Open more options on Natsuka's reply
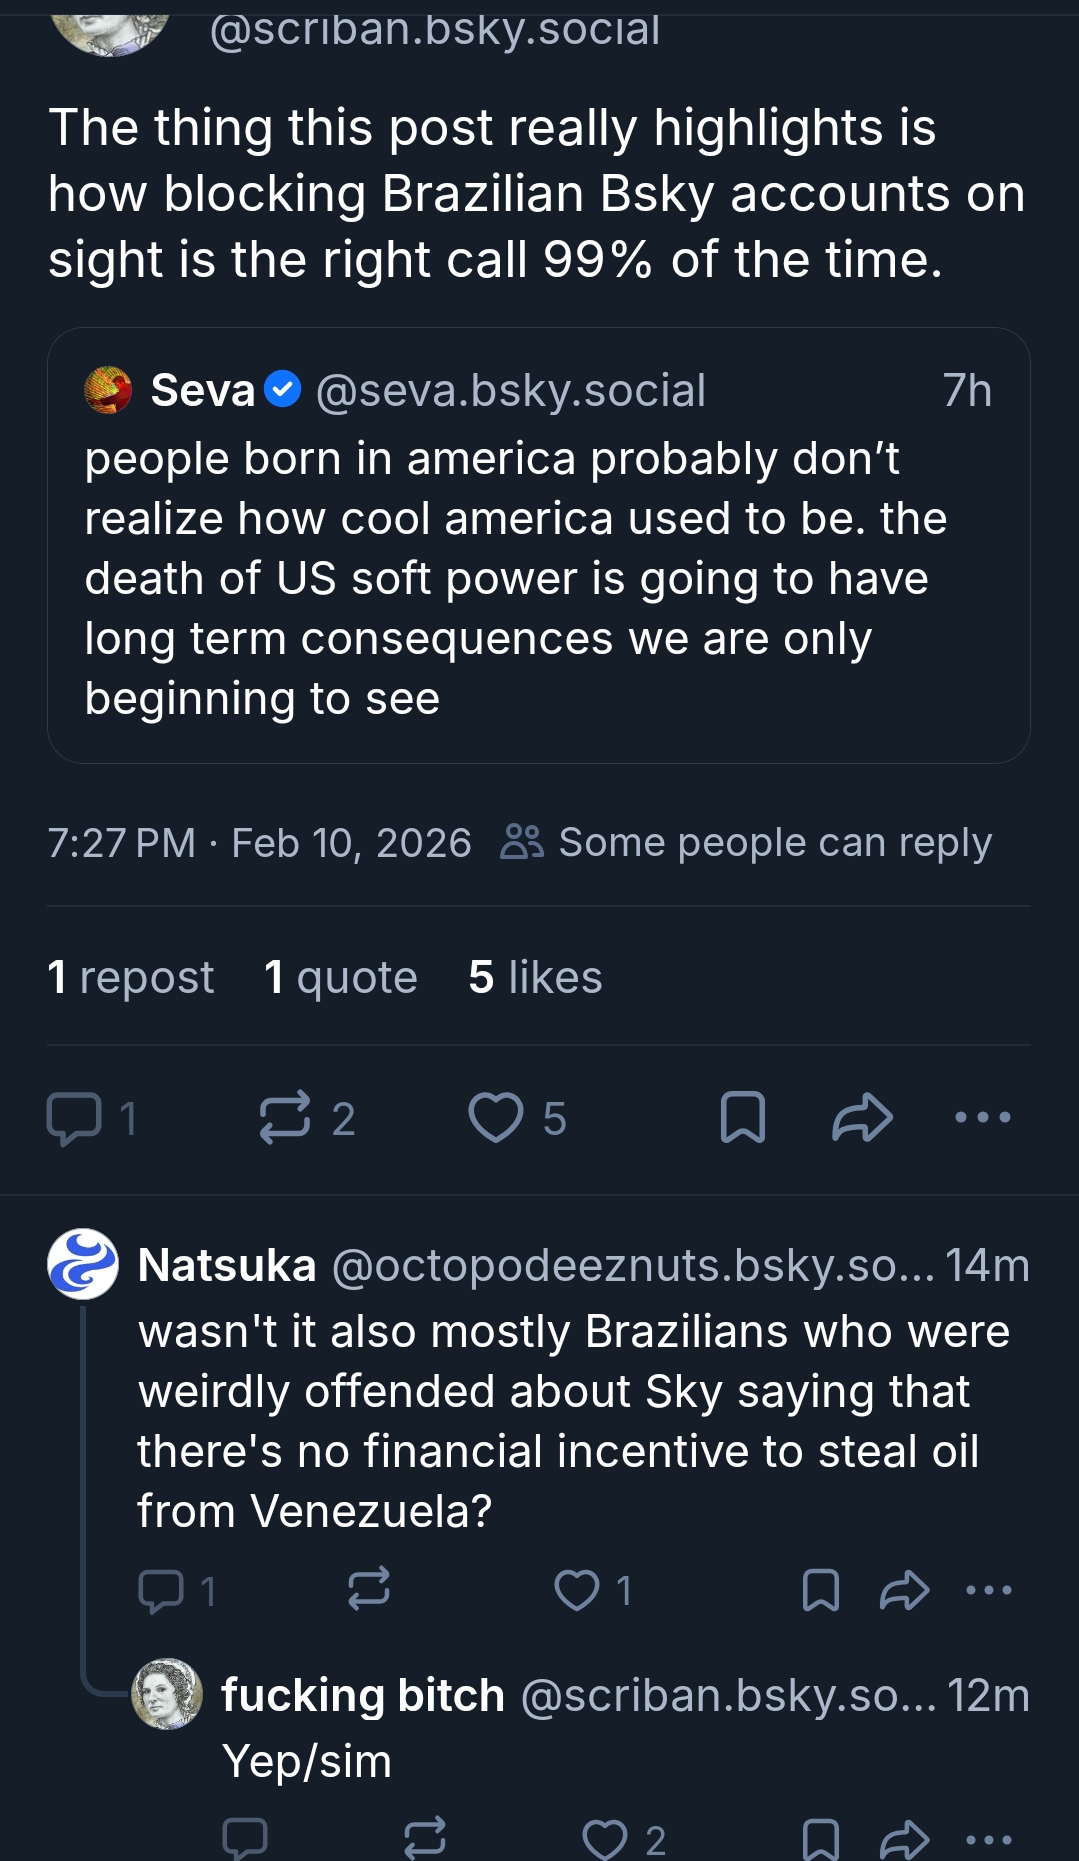1079x1861 pixels. (989, 1590)
